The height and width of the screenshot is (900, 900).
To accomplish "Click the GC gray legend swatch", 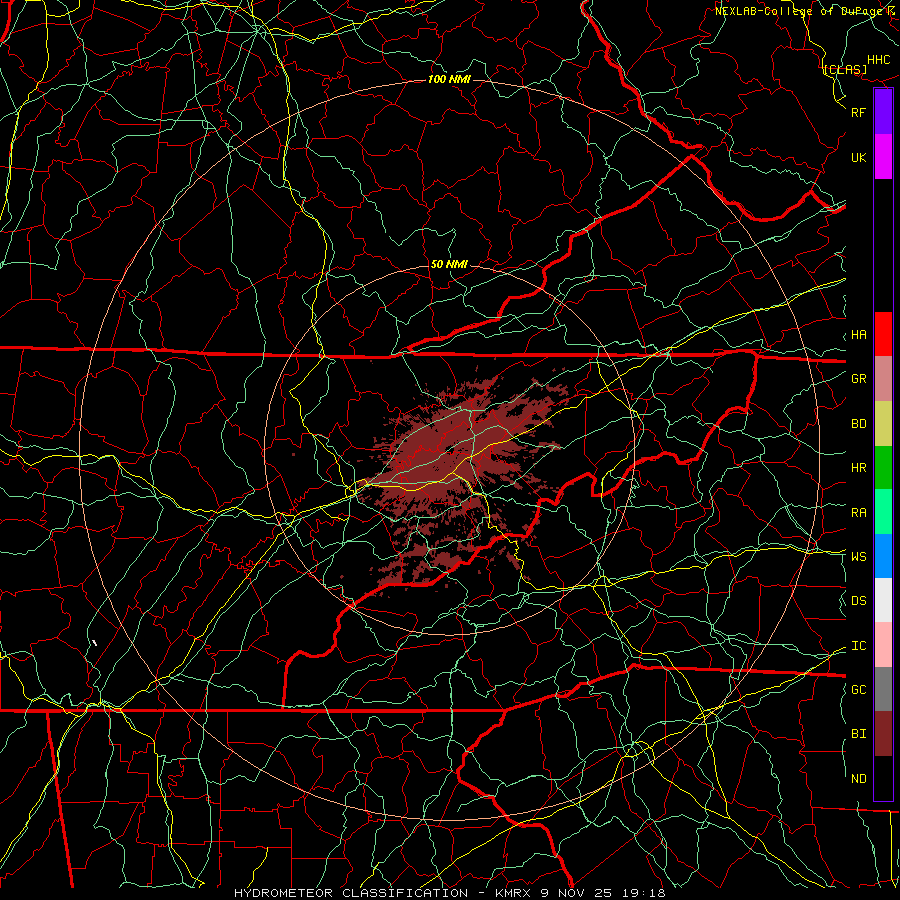I will (x=883, y=689).
